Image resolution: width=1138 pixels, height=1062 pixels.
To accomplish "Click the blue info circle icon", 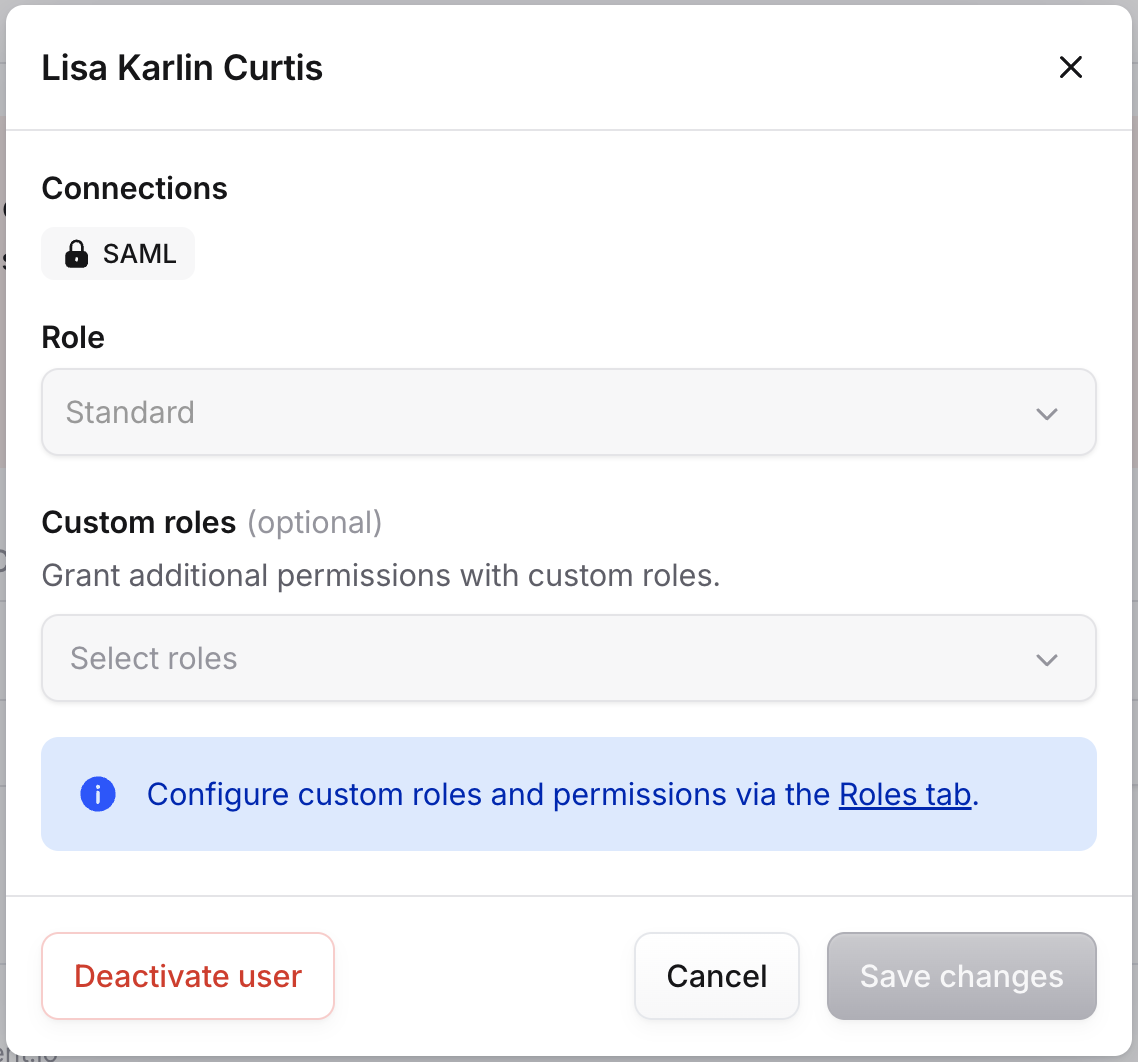I will [98, 795].
